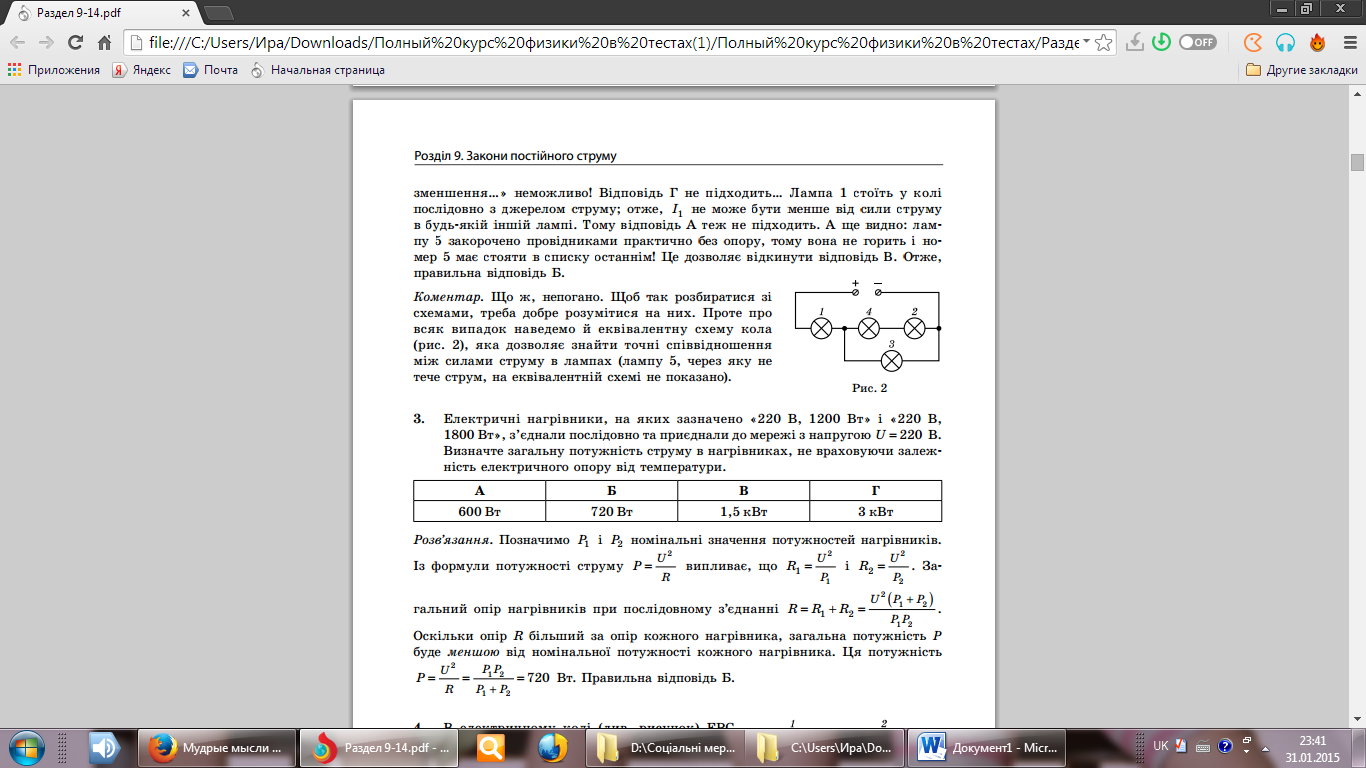Click the flame smiley Hola extension
The image size is (1366, 768).
1317,42
